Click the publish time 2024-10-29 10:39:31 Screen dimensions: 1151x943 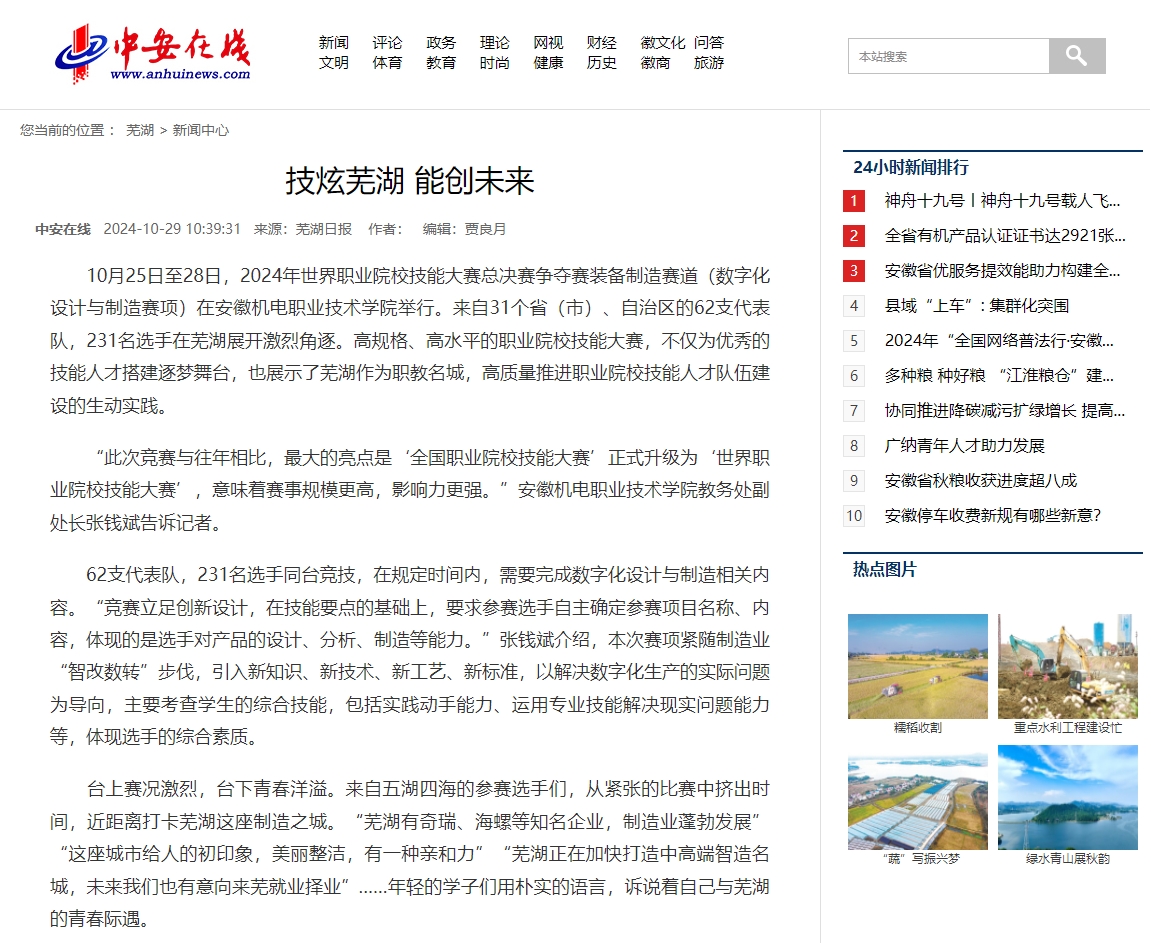(172, 230)
